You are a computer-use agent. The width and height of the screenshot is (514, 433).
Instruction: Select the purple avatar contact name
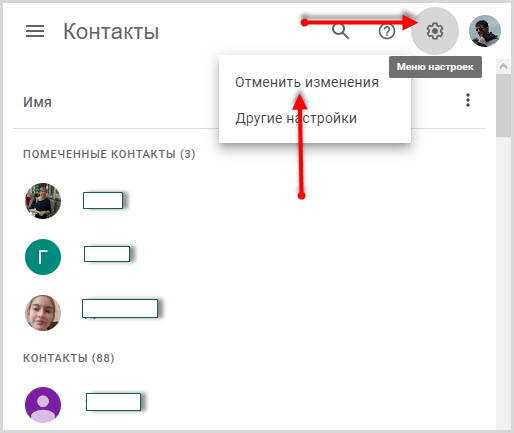(113, 402)
